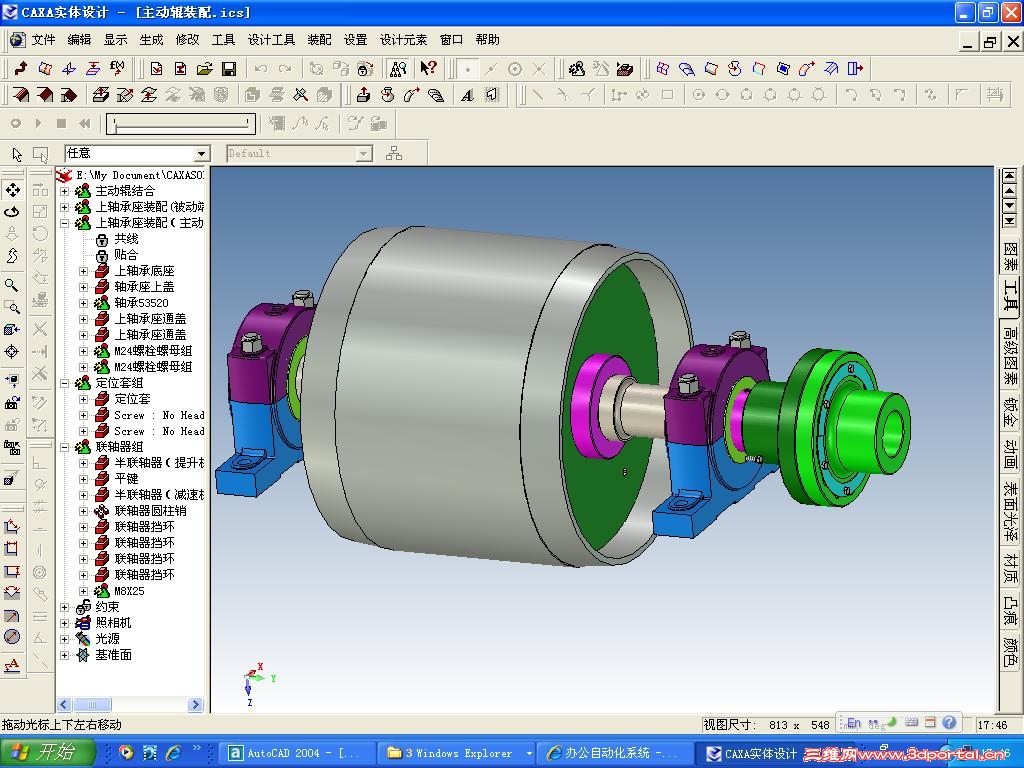1024x768 pixels.
Task: Open the 颜色 catalog tab
Action: (x=1010, y=652)
